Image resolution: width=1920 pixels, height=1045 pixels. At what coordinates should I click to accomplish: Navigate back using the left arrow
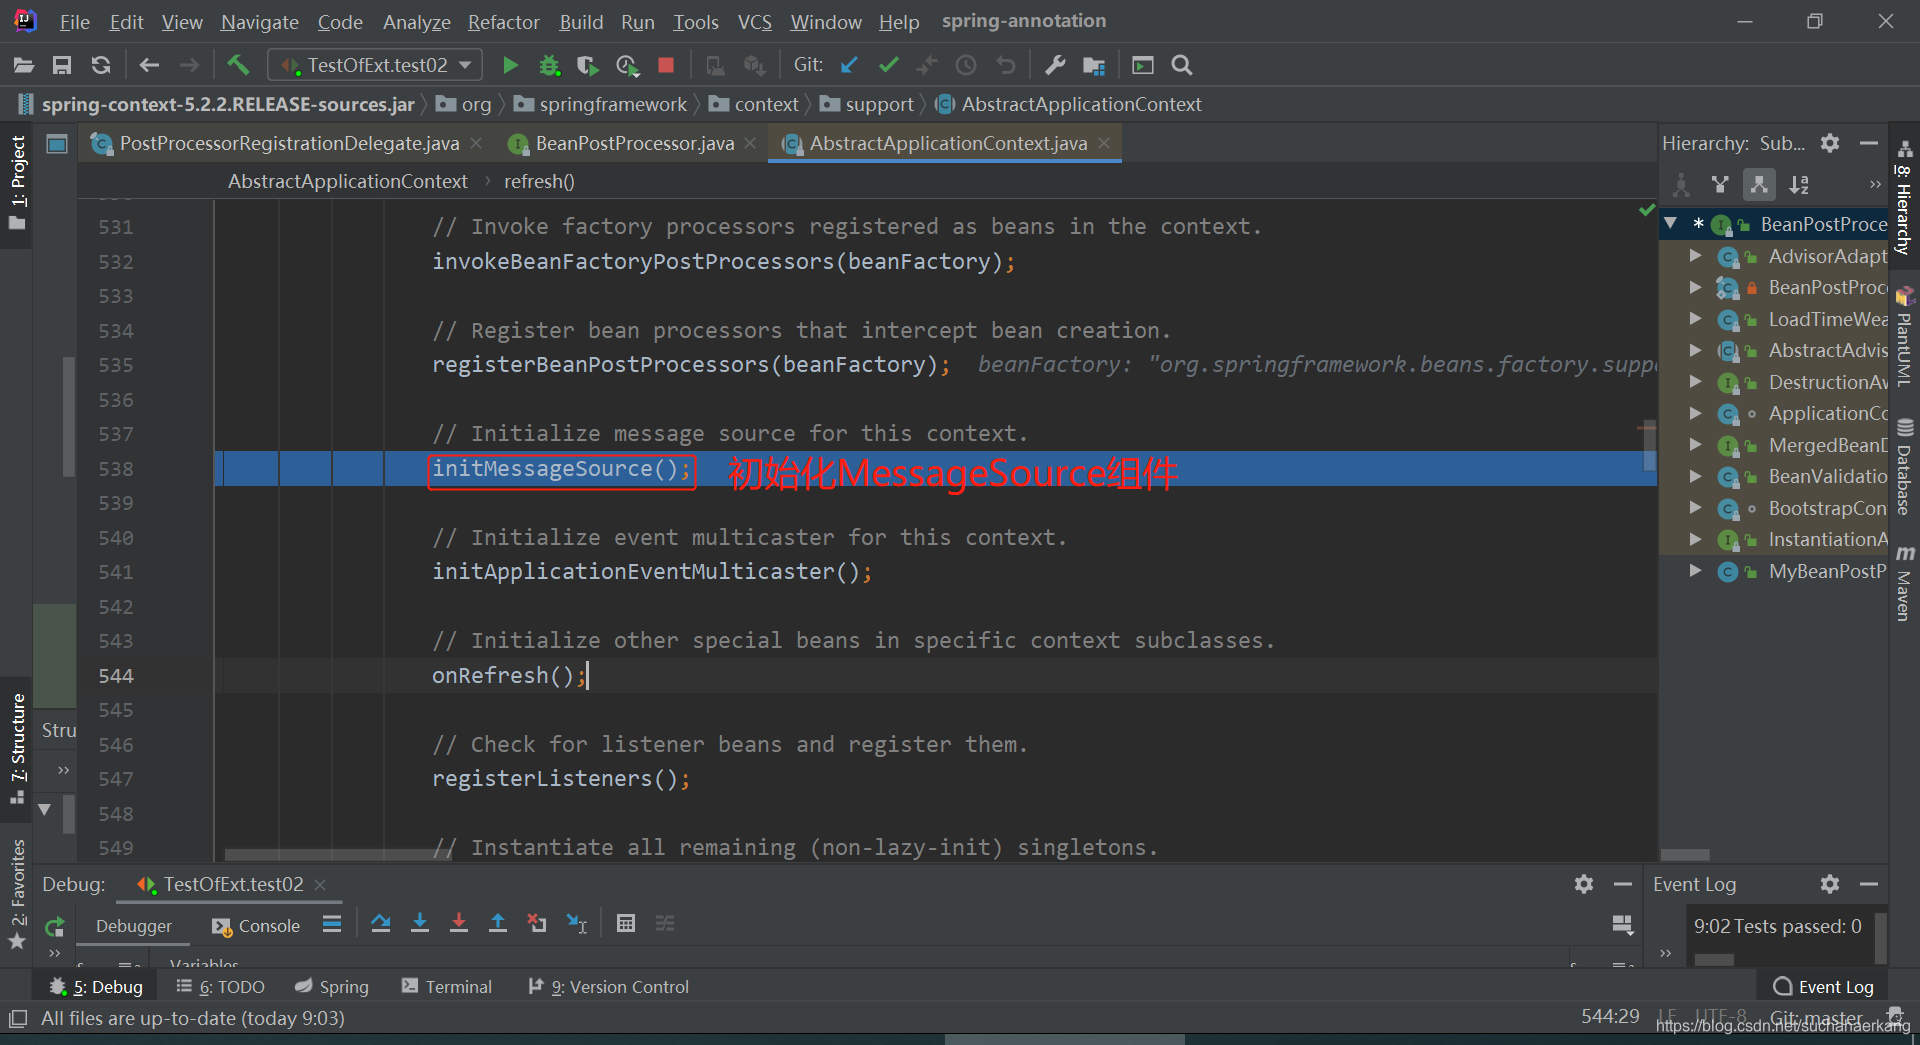click(149, 65)
